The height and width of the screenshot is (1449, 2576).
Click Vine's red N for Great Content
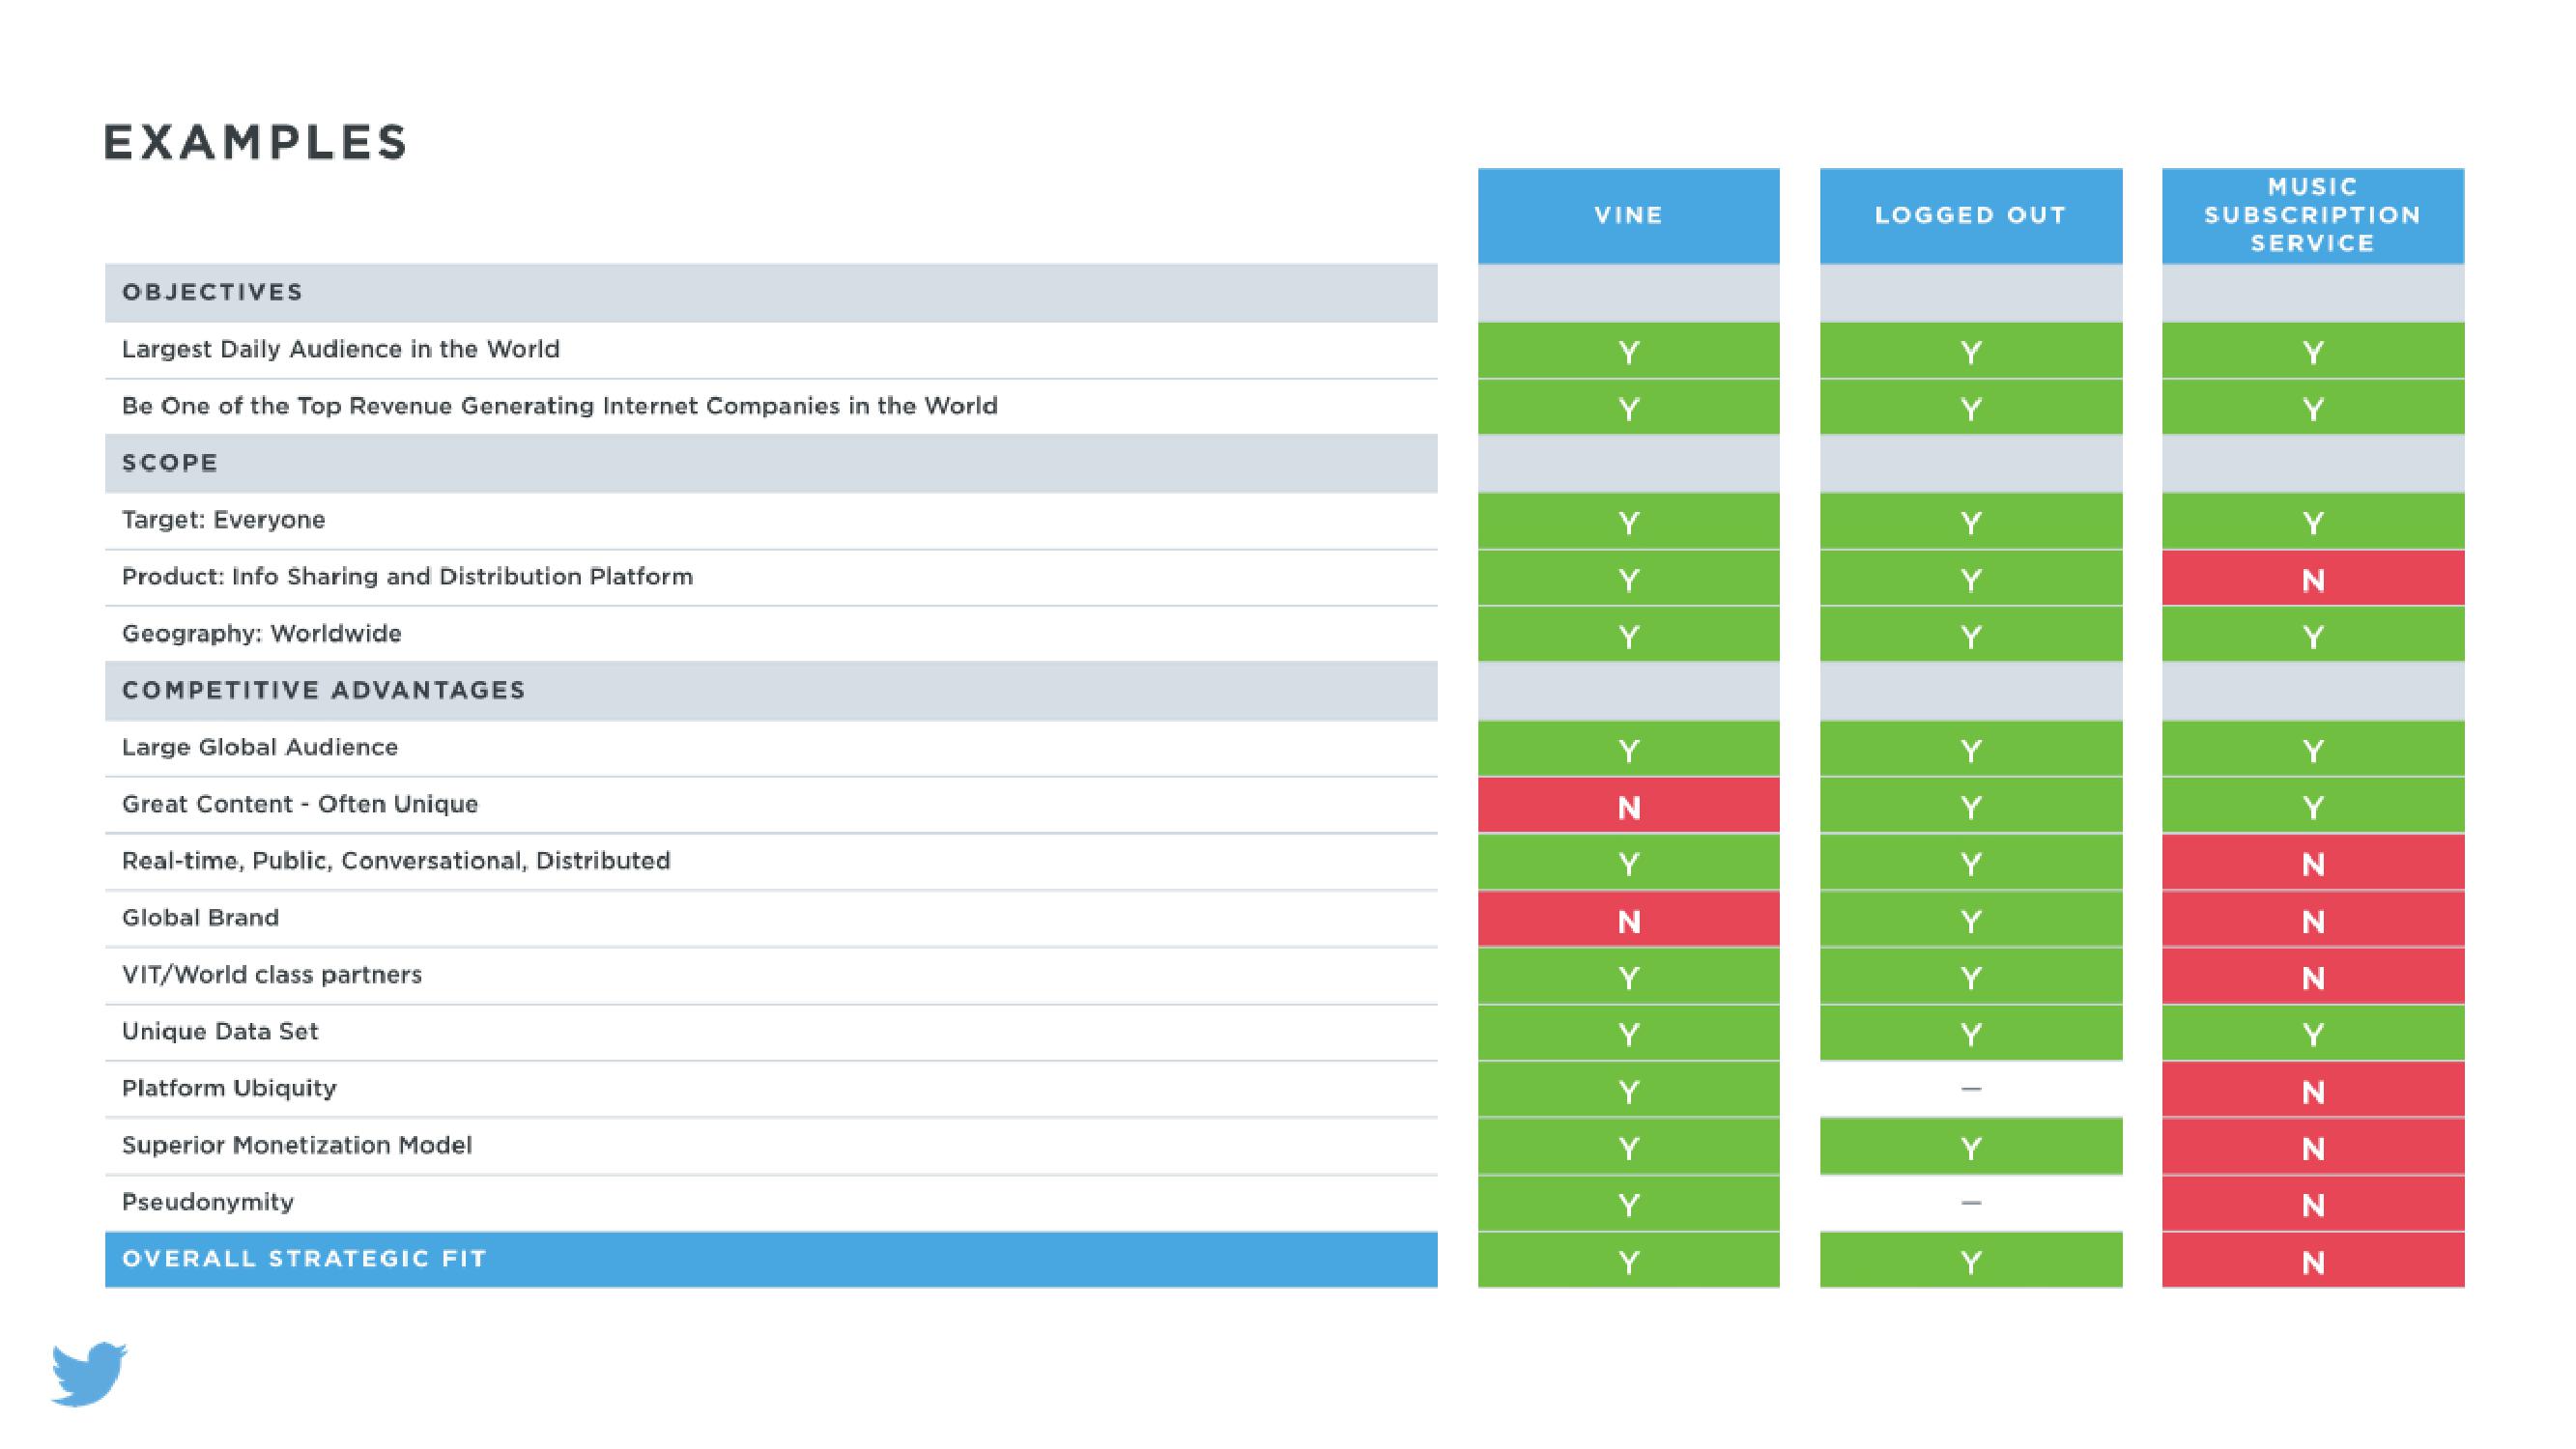point(1628,806)
